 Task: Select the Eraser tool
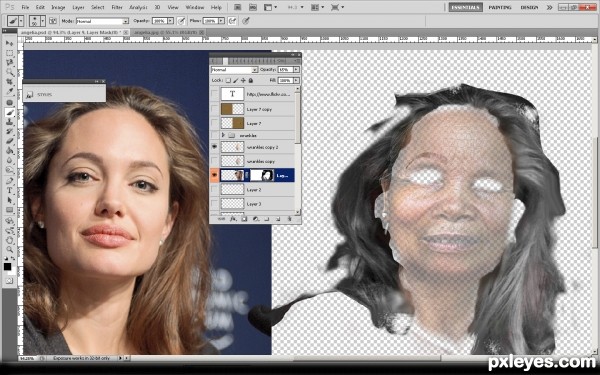[9, 141]
